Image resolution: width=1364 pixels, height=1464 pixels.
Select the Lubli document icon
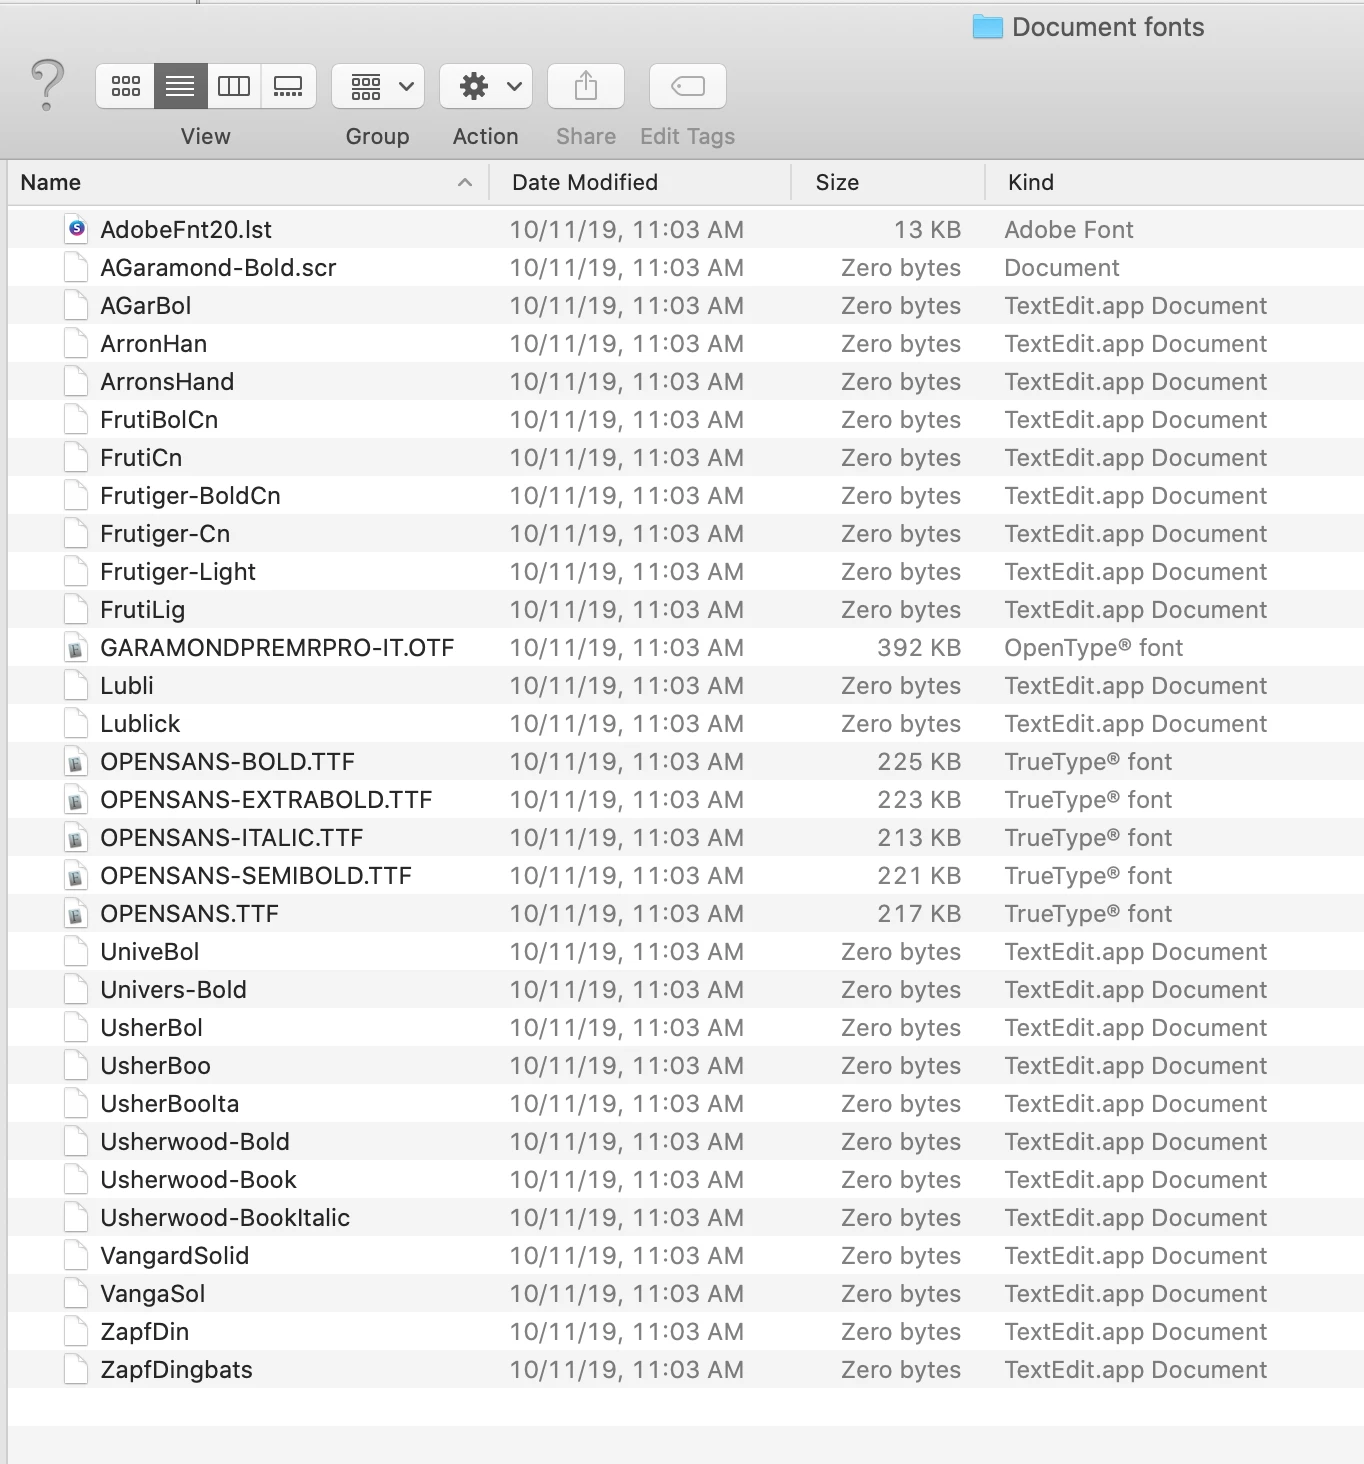[x=76, y=685]
